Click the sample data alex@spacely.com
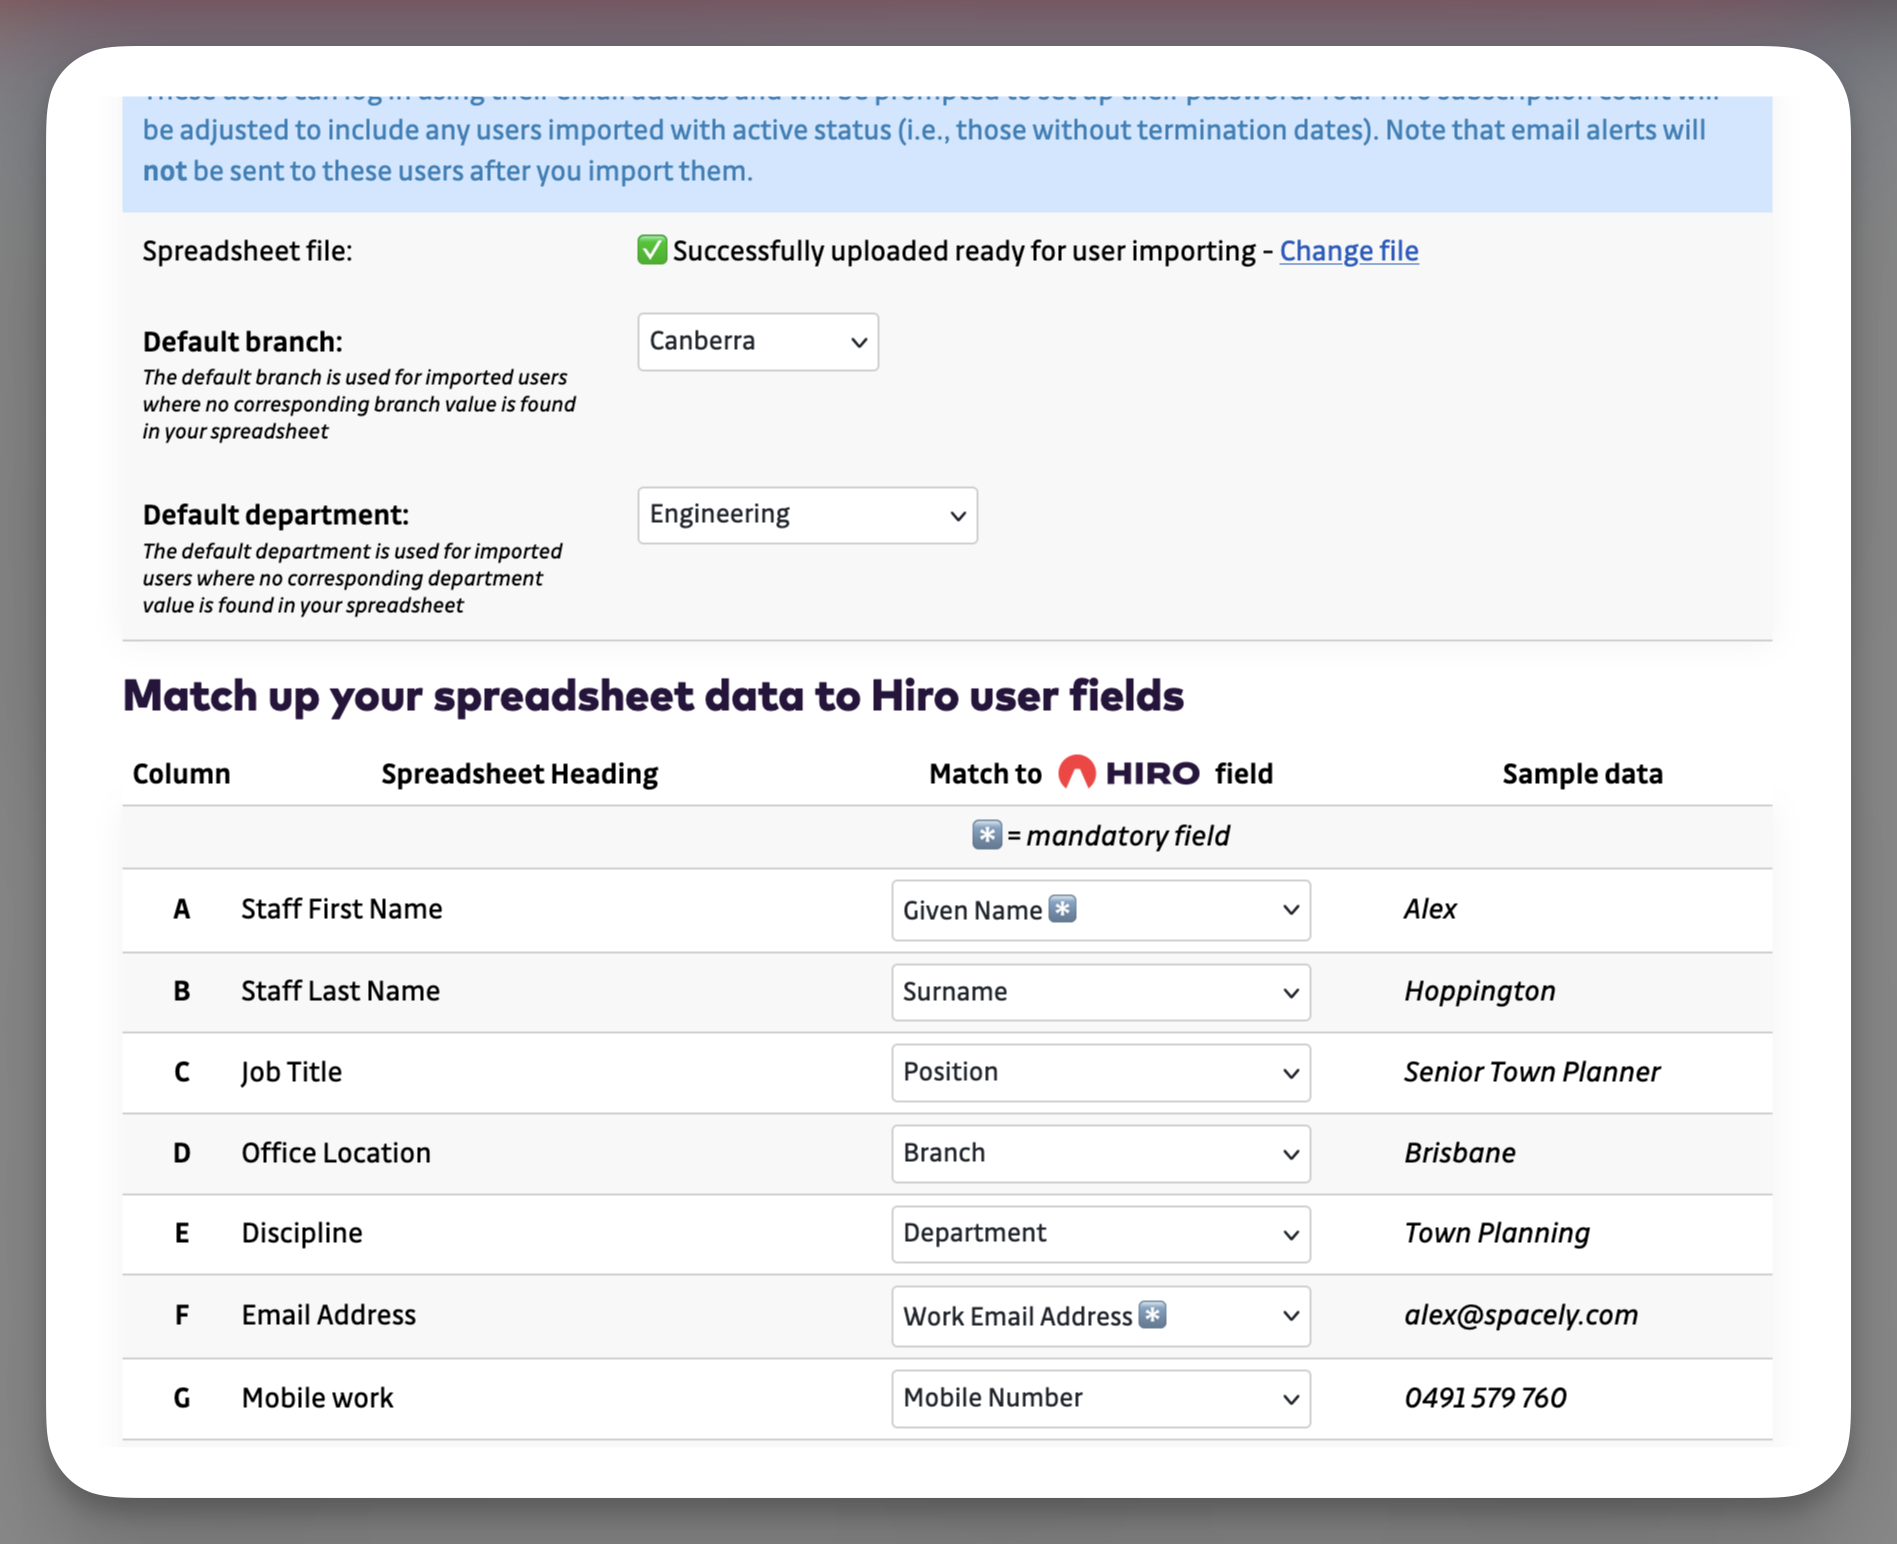1897x1544 pixels. (x=1521, y=1315)
